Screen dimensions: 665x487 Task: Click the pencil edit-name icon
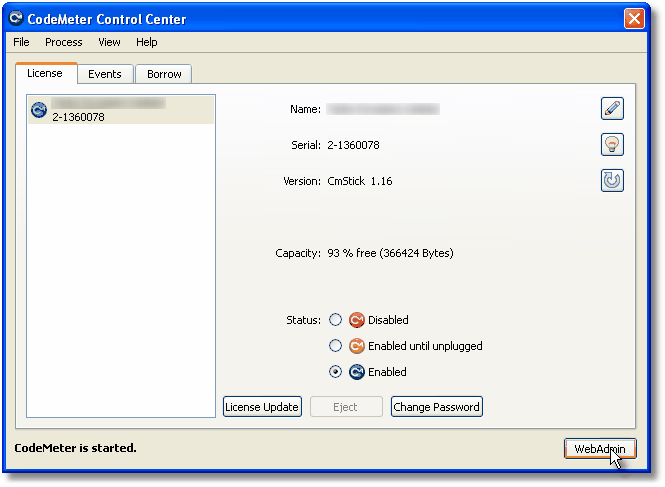click(612, 109)
